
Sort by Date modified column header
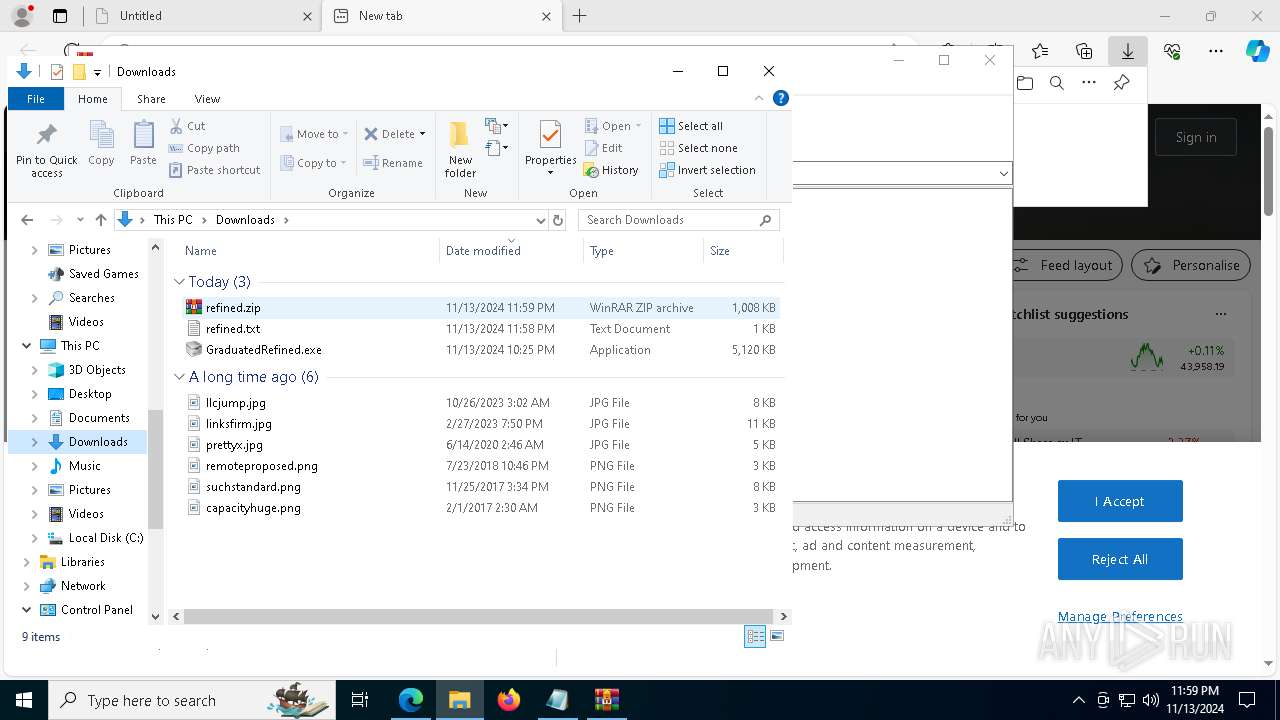click(511, 251)
